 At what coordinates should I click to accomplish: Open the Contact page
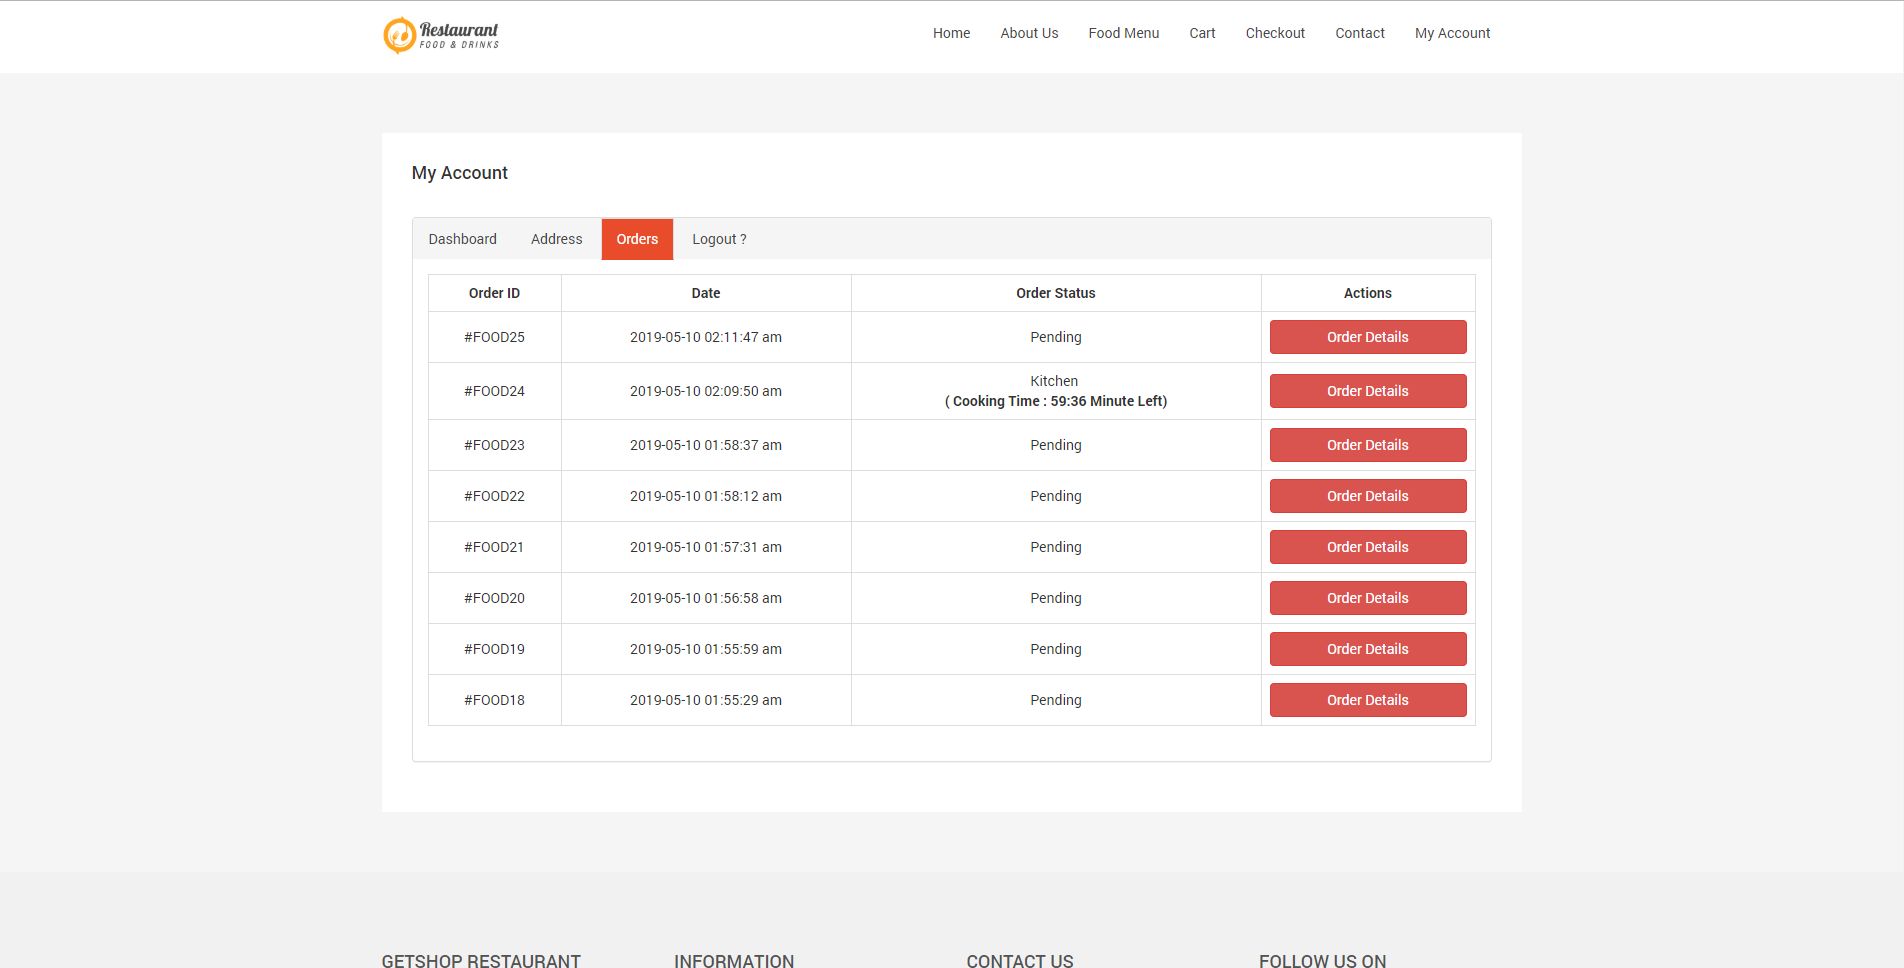(1359, 33)
